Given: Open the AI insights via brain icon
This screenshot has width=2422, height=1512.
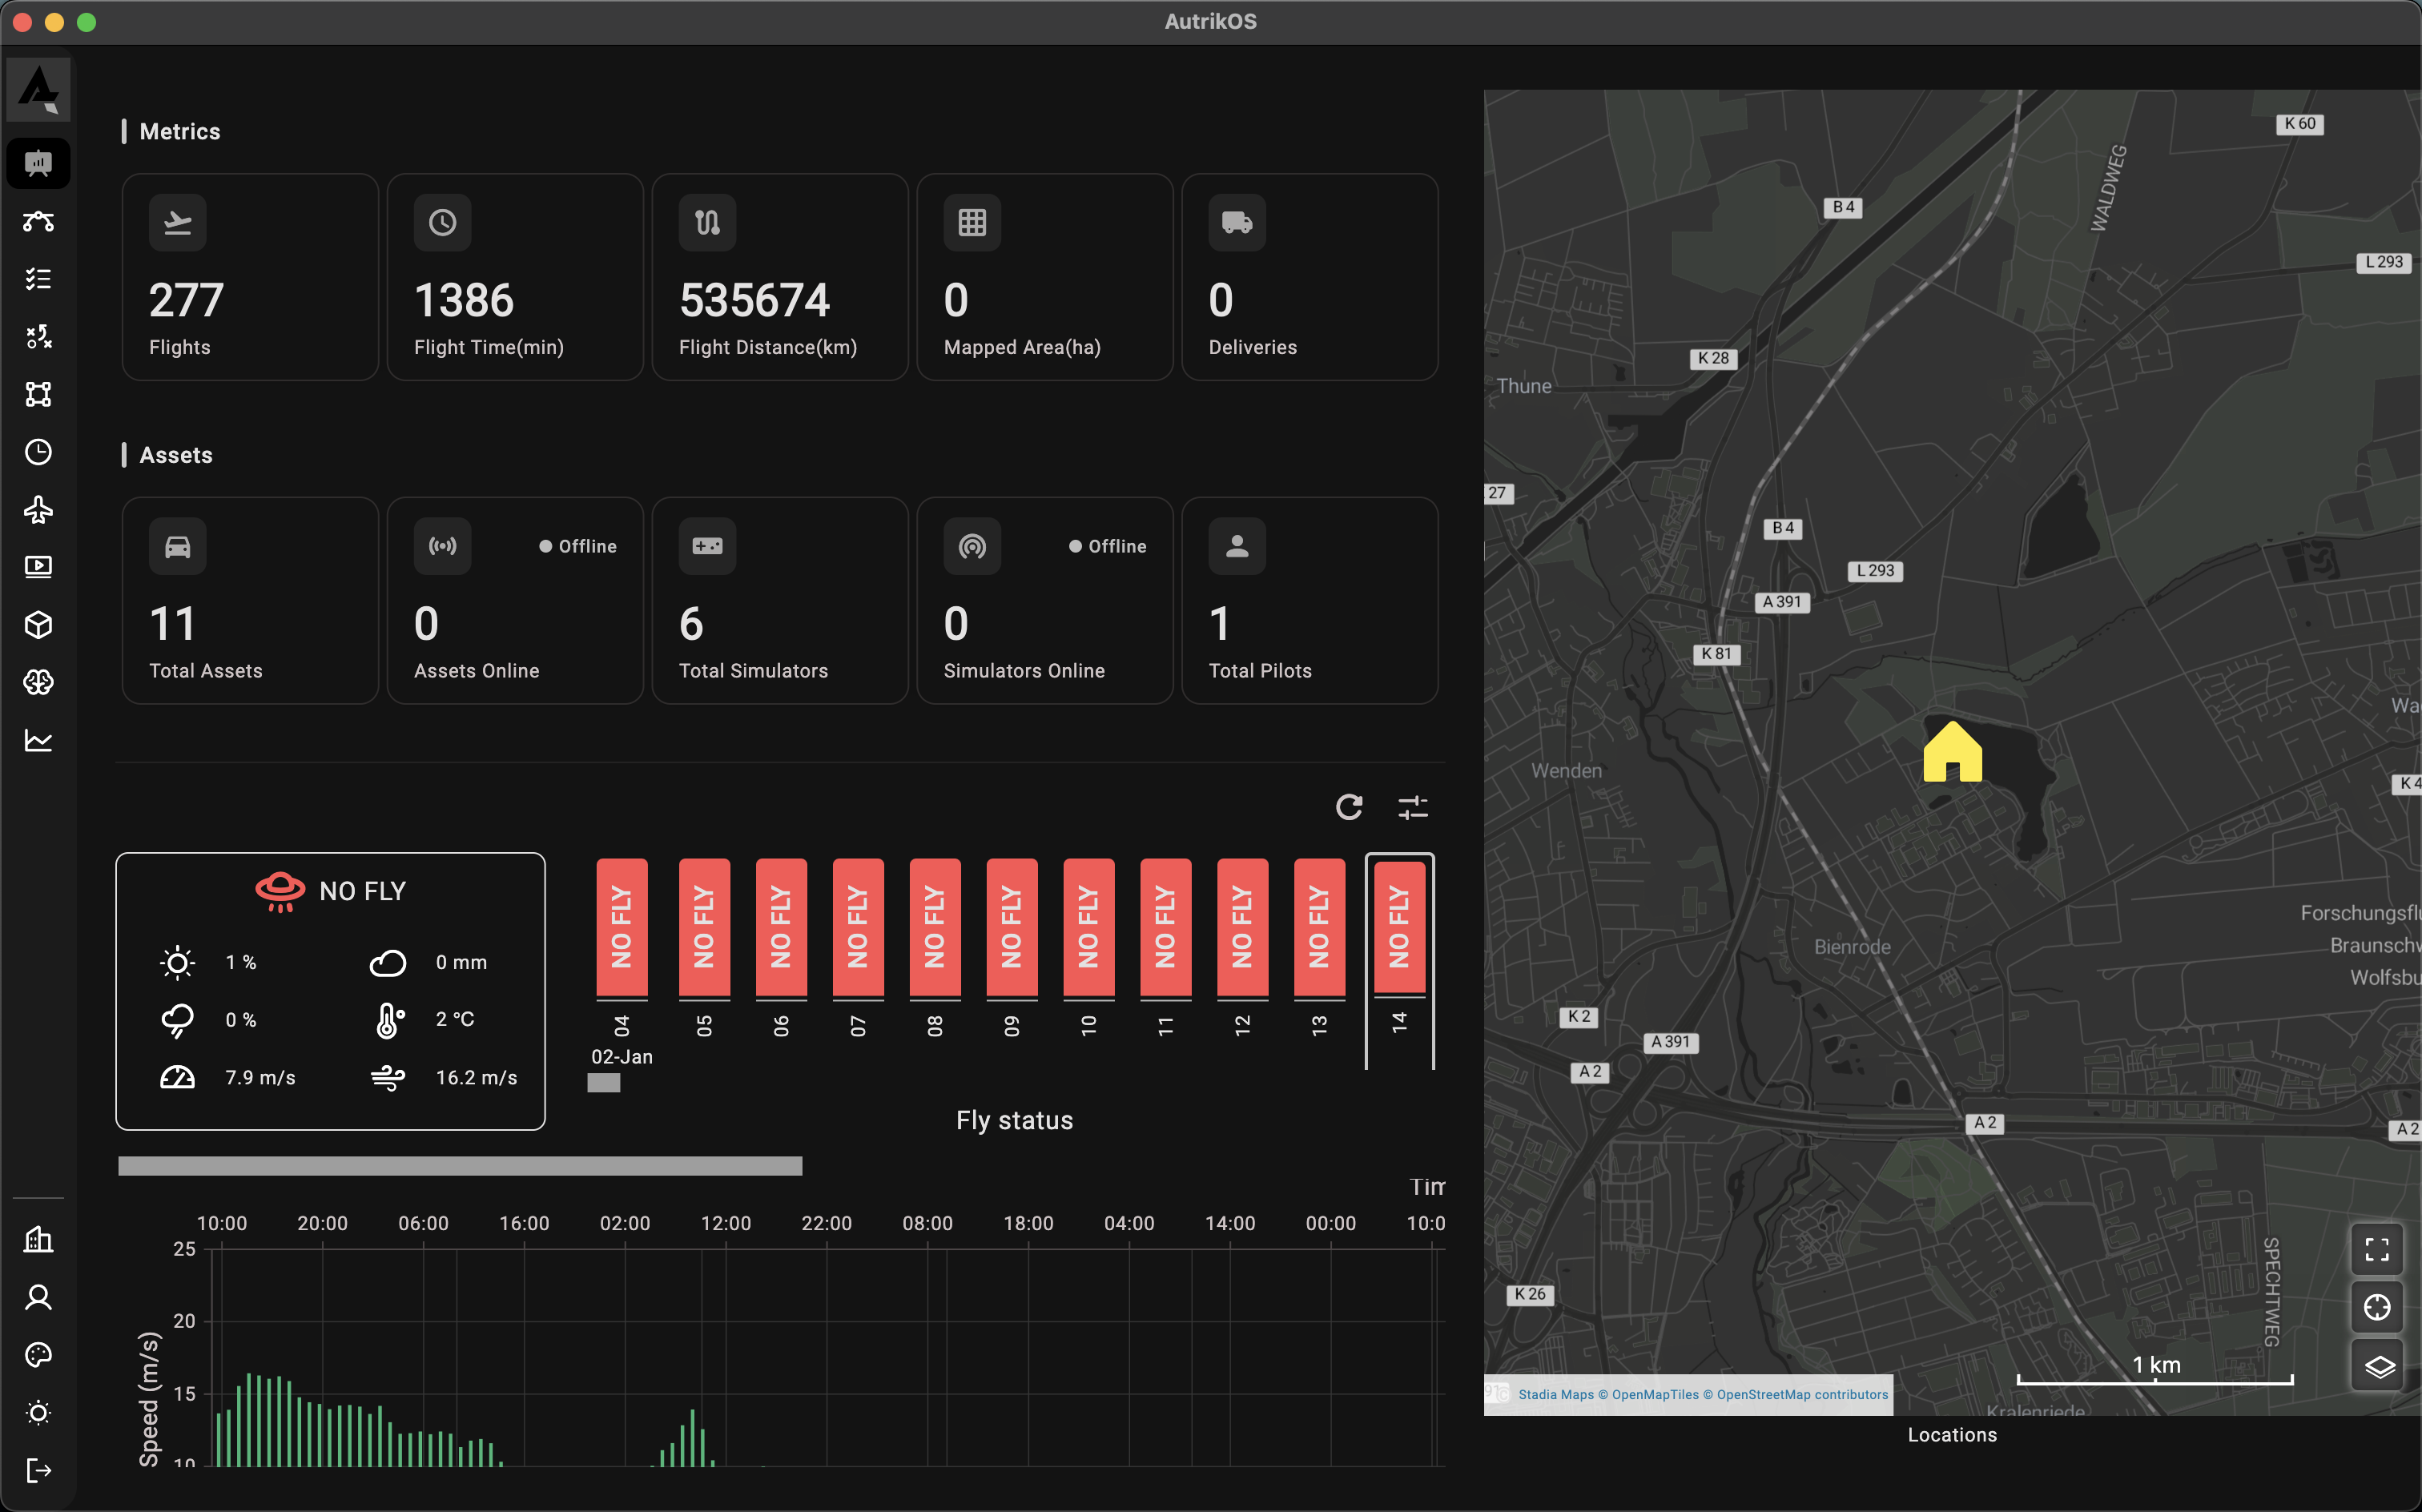Looking at the screenshot, I should coord(38,682).
